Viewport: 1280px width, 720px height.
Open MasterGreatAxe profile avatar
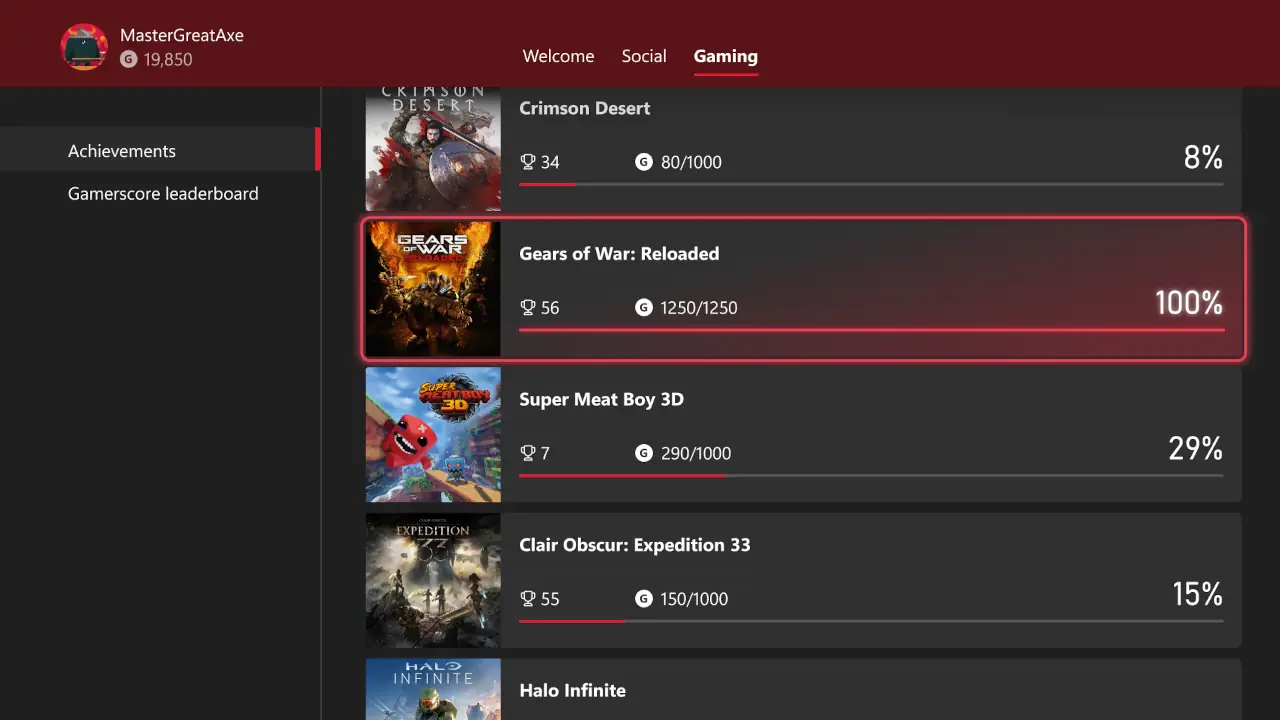84,47
